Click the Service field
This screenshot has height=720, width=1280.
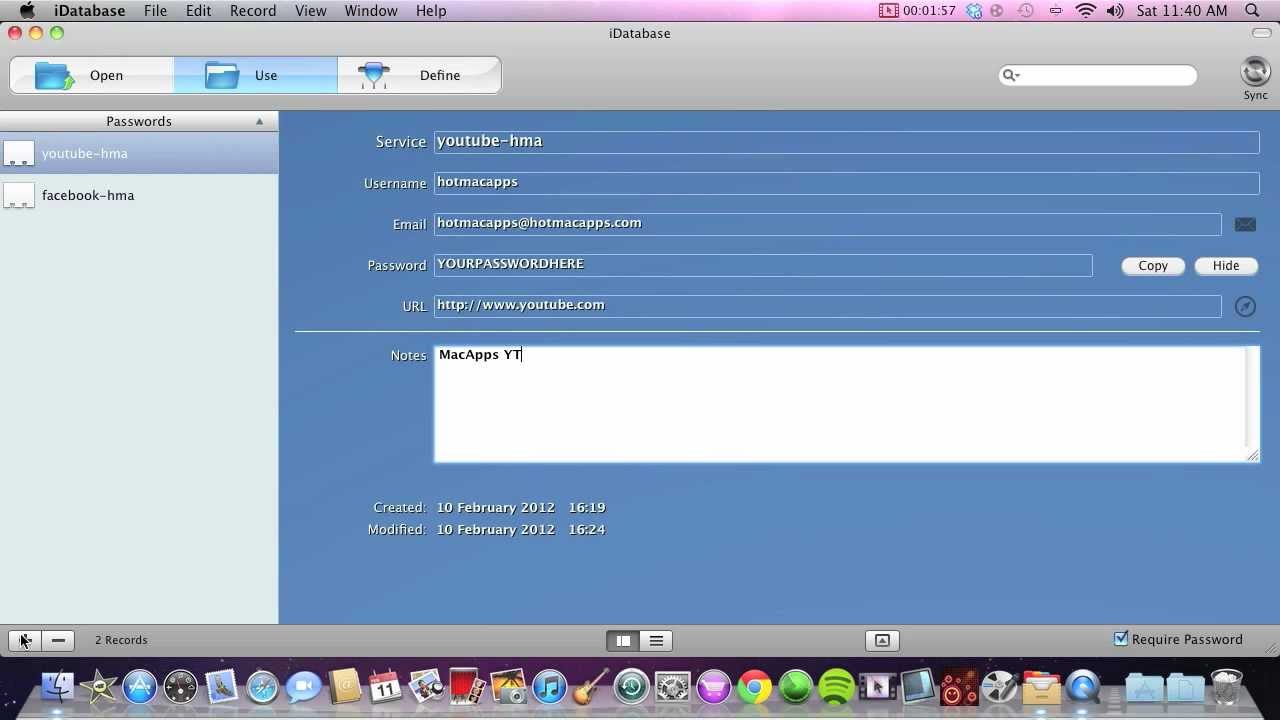pyautogui.click(x=846, y=142)
